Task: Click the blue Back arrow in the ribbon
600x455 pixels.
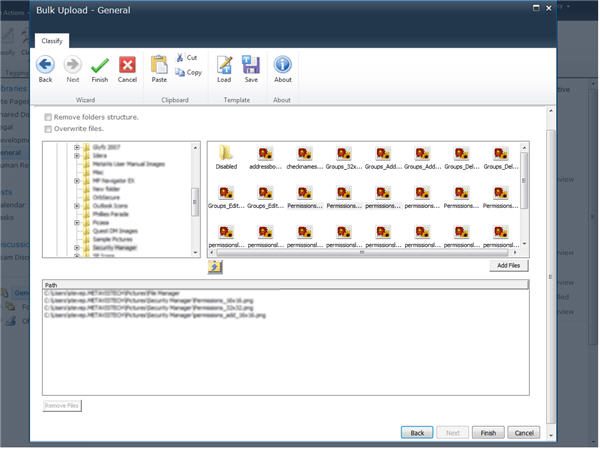Action: 45,65
